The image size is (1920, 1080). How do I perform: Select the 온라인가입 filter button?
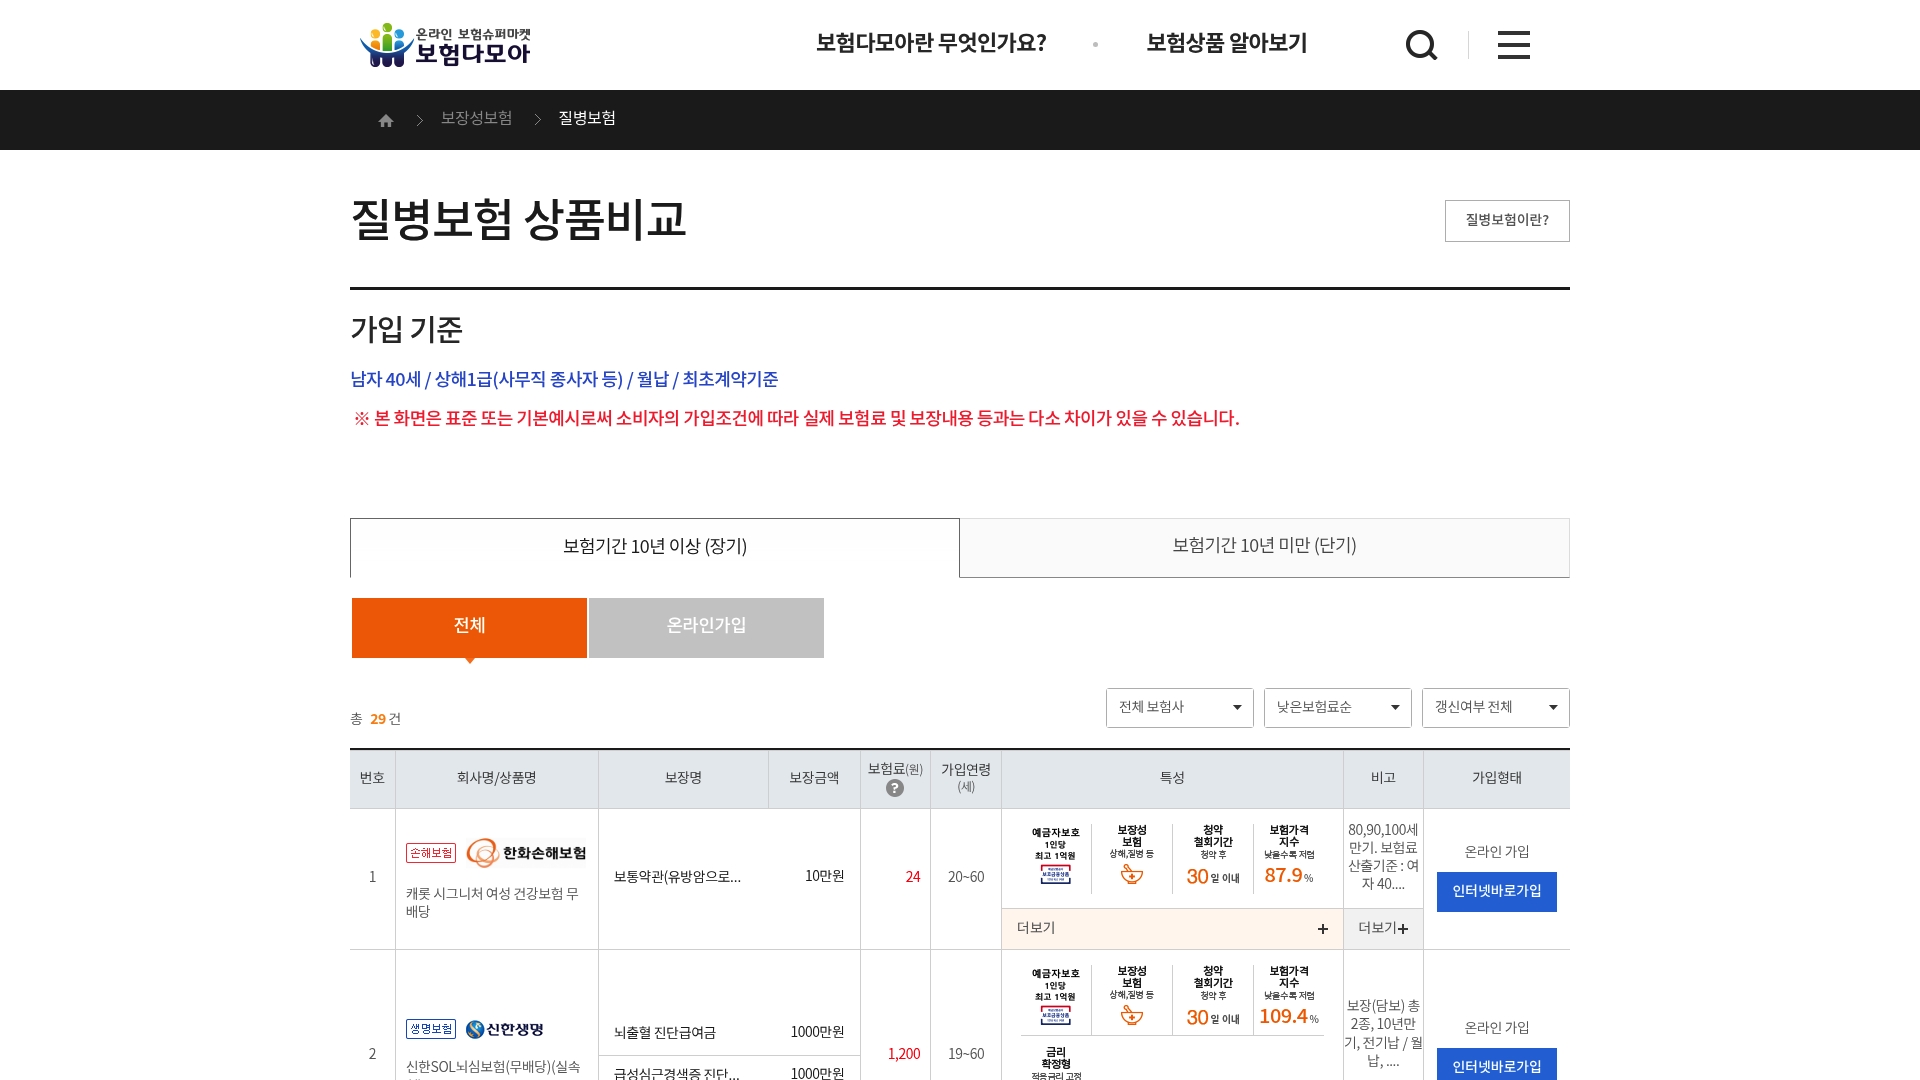(706, 627)
